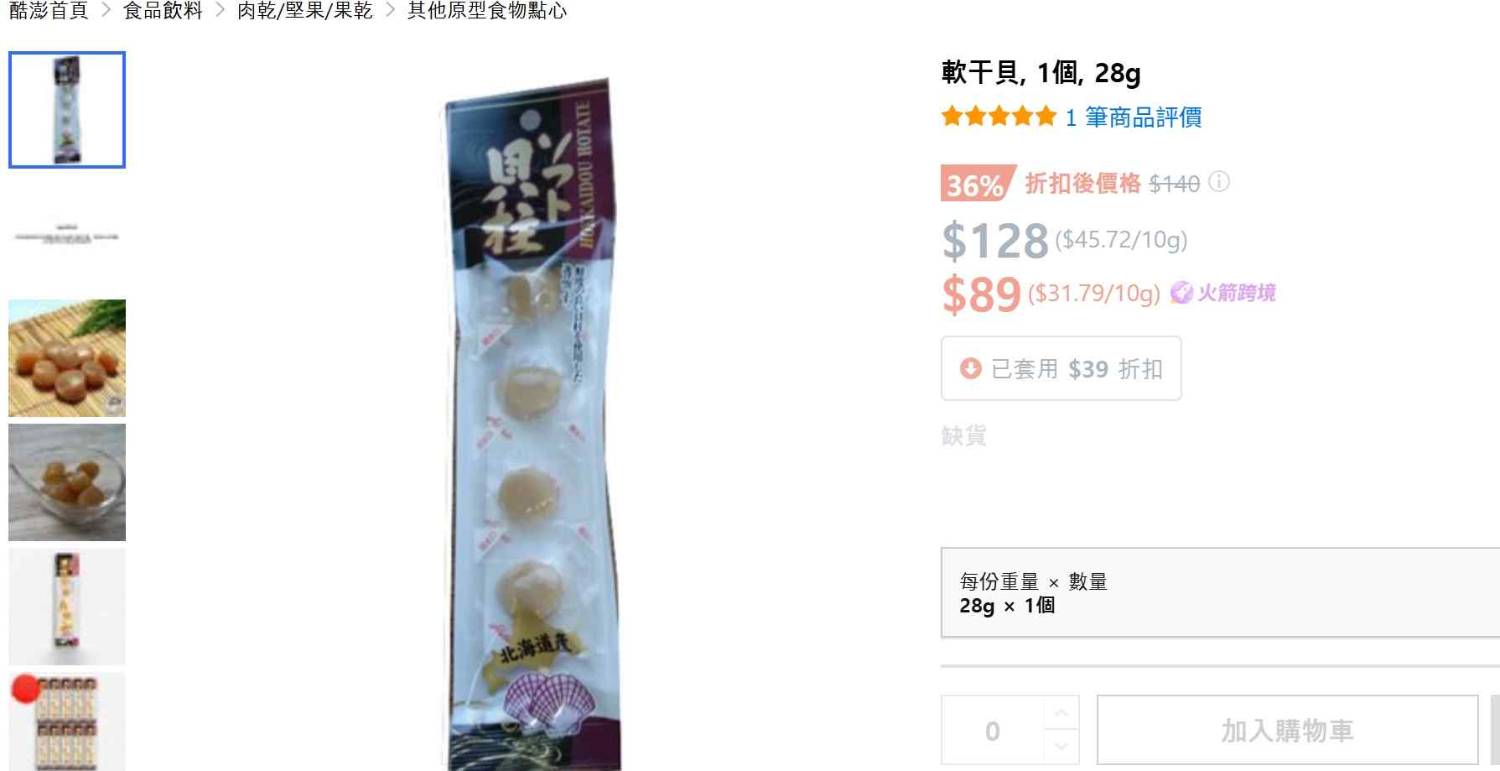Select the first scallop package thumbnail

[x=67, y=110]
